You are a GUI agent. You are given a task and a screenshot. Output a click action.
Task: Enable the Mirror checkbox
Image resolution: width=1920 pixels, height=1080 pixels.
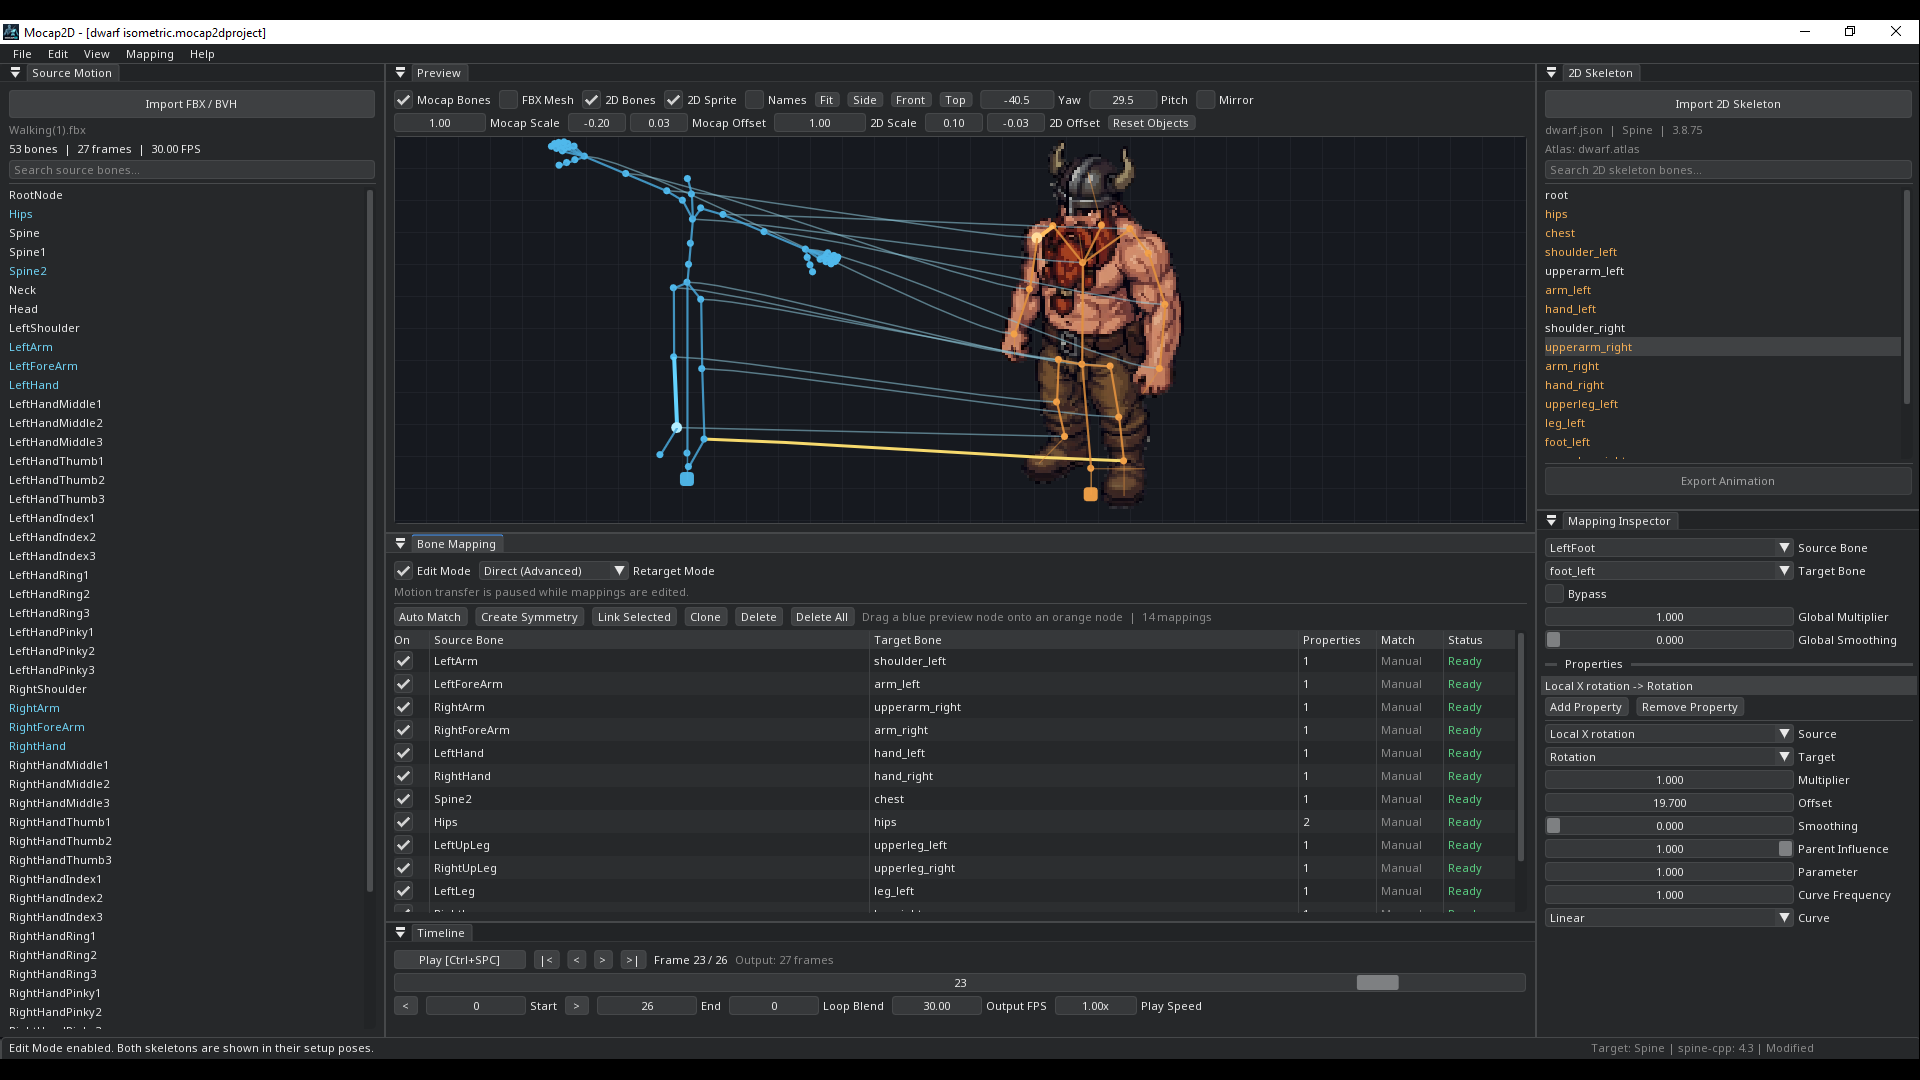pyautogui.click(x=1206, y=100)
